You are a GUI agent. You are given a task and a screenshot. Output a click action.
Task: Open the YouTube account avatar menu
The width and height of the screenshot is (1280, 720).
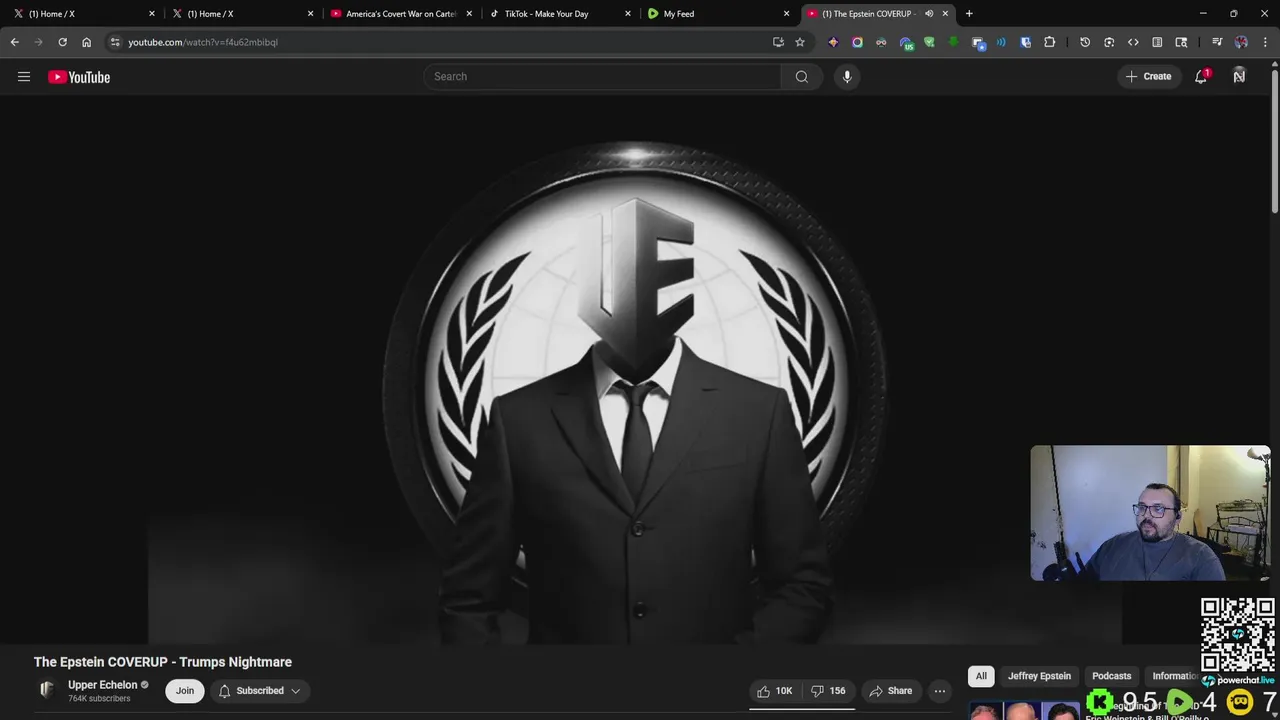[x=1239, y=77]
